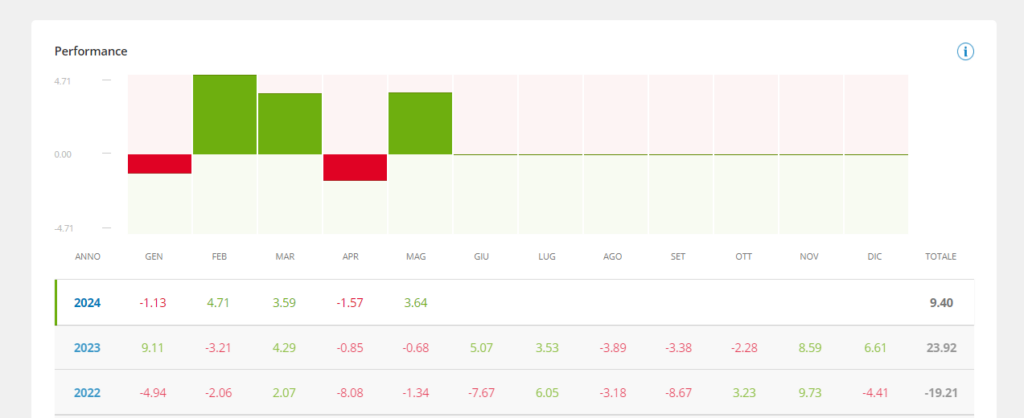Click the ANNO column header
The height and width of the screenshot is (418, 1024).
click(x=88, y=257)
